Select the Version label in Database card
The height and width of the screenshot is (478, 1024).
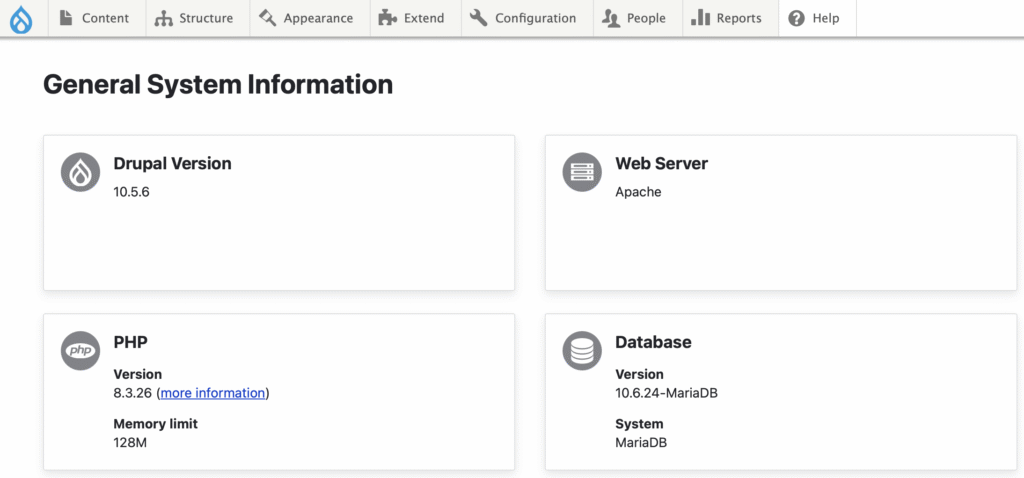[639, 374]
